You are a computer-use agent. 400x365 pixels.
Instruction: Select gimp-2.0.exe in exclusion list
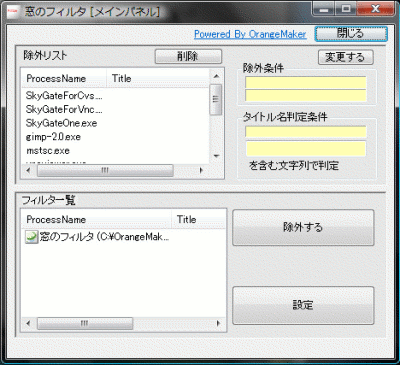coord(53,137)
